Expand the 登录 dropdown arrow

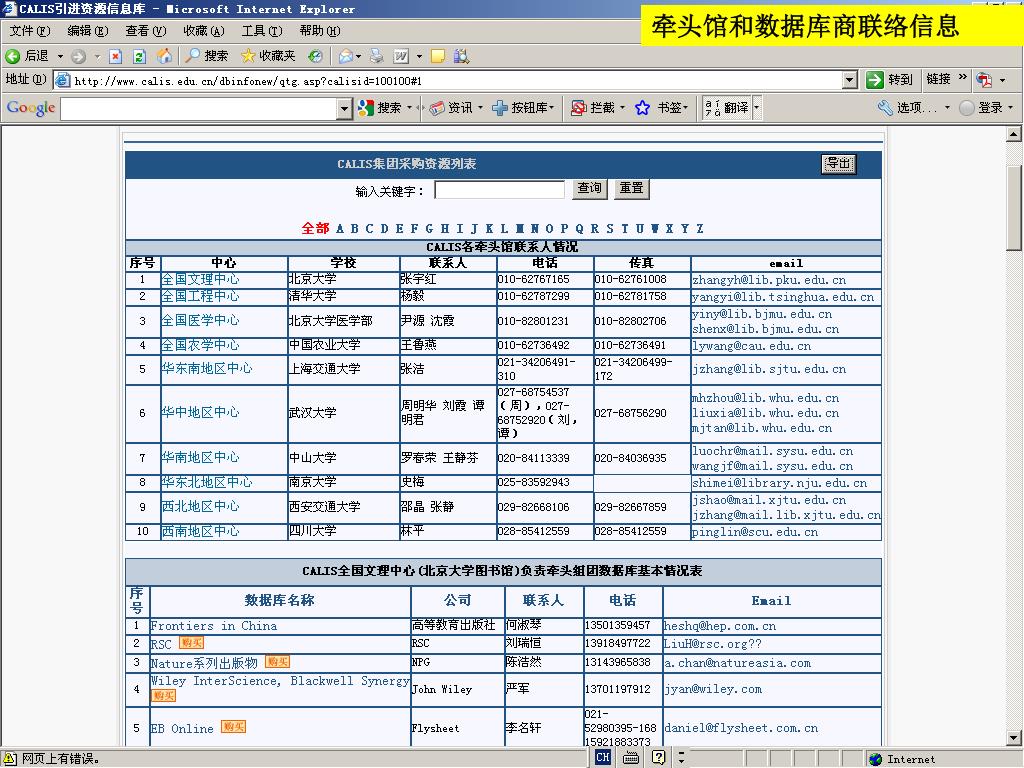coord(1010,108)
